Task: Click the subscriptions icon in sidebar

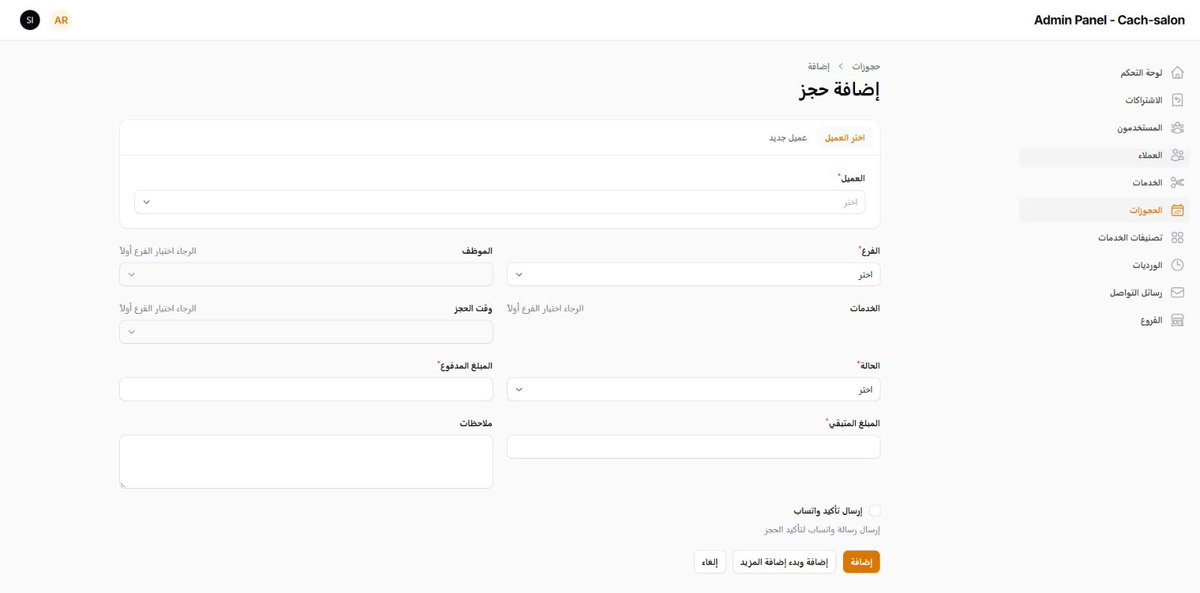Action: [1177, 100]
